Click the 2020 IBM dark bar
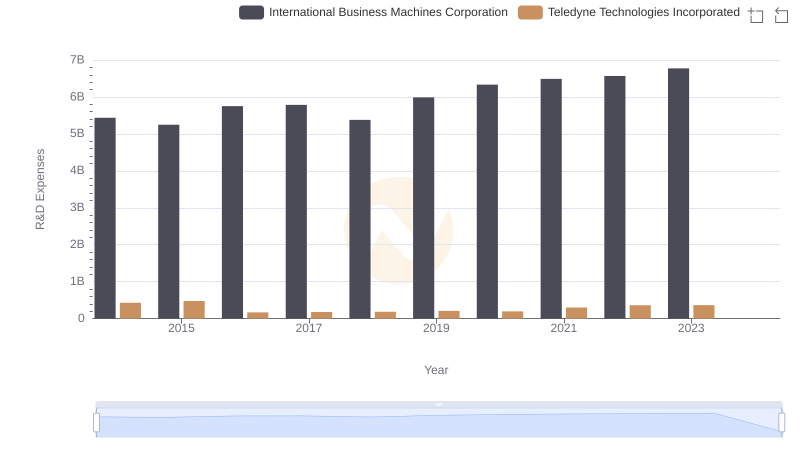800x461 pixels. pyautogui.click(x=488, y=202)
